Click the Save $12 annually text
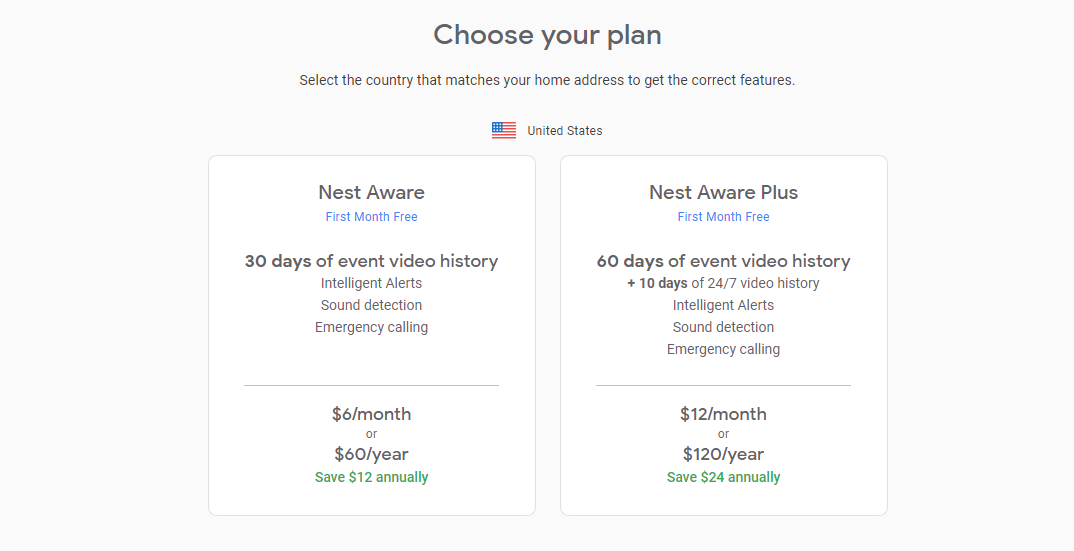 click(x=372, y=477)
